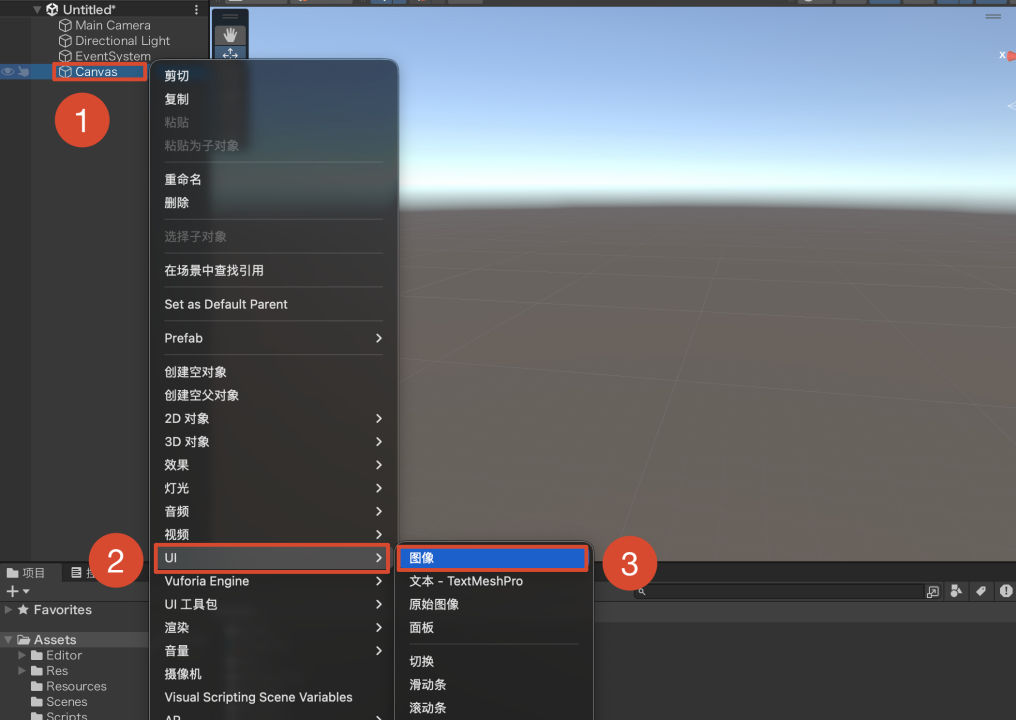The image size is (1016, 720).
Task: Open the 音量 submenu
Action: 273,651
